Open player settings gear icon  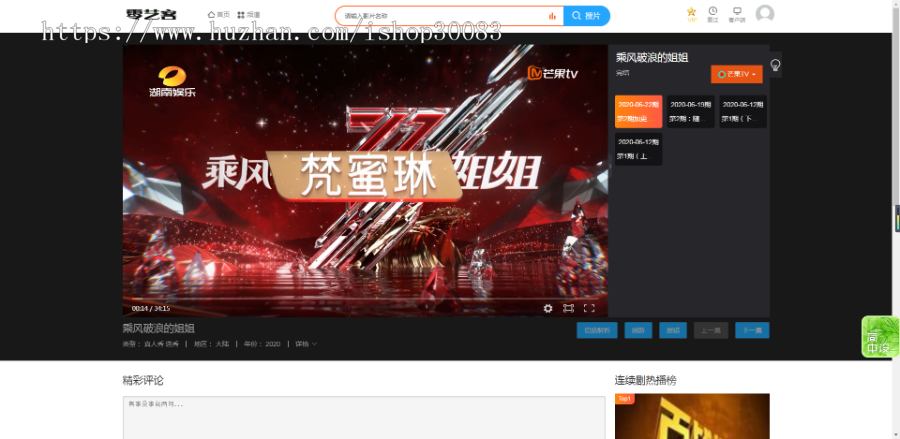548,308
